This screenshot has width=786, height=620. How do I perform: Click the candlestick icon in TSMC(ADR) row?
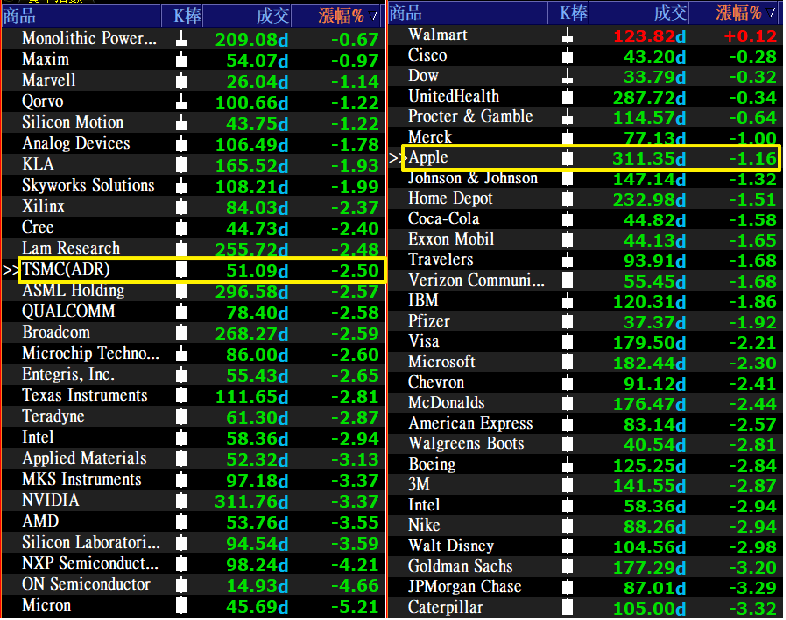coord(182,269)
